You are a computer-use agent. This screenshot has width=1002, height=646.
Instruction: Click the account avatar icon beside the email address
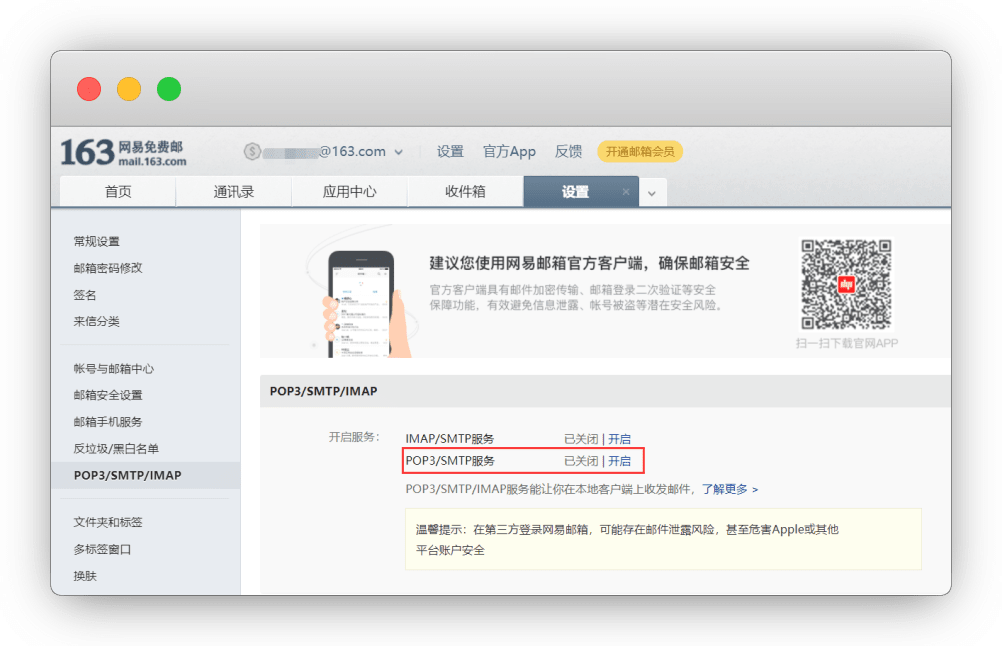(252, 152)
